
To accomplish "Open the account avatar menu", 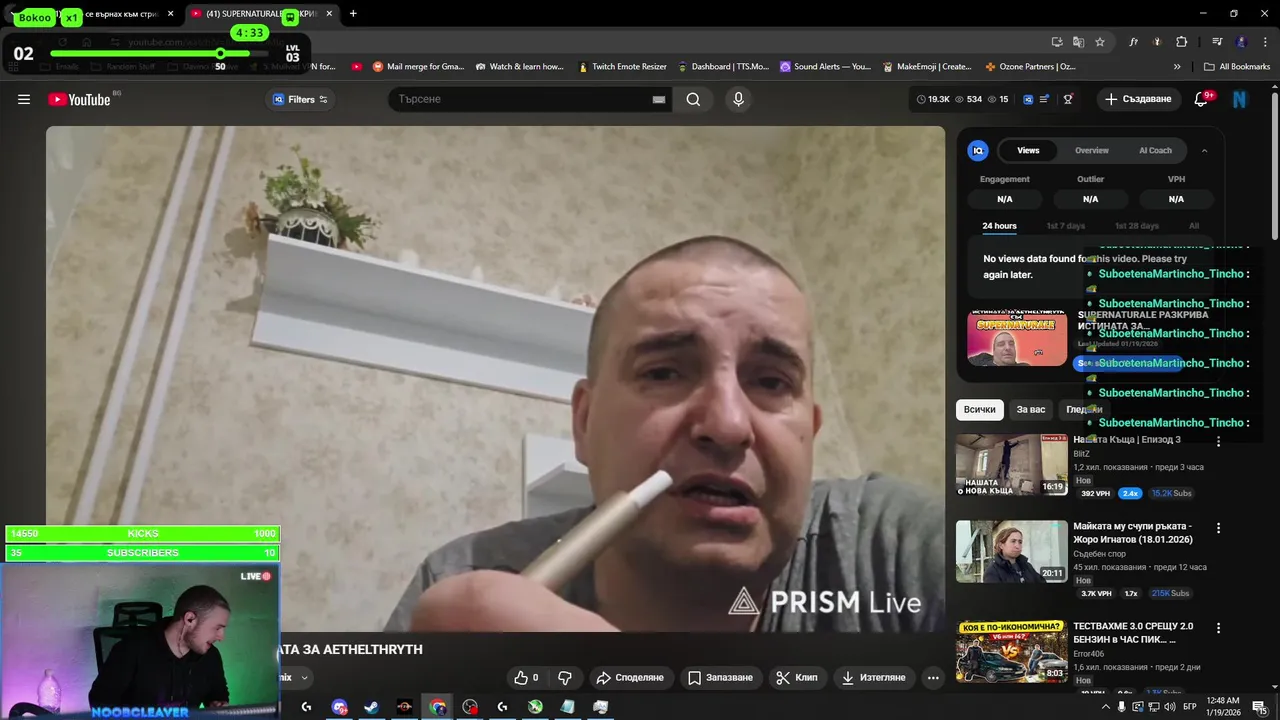I will point(1240,99).
